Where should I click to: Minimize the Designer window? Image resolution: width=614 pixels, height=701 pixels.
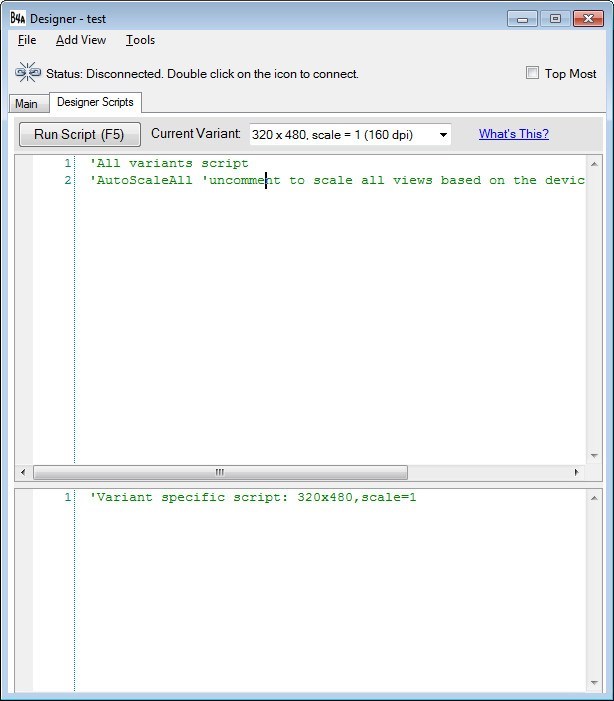click(x=522, y=19)
